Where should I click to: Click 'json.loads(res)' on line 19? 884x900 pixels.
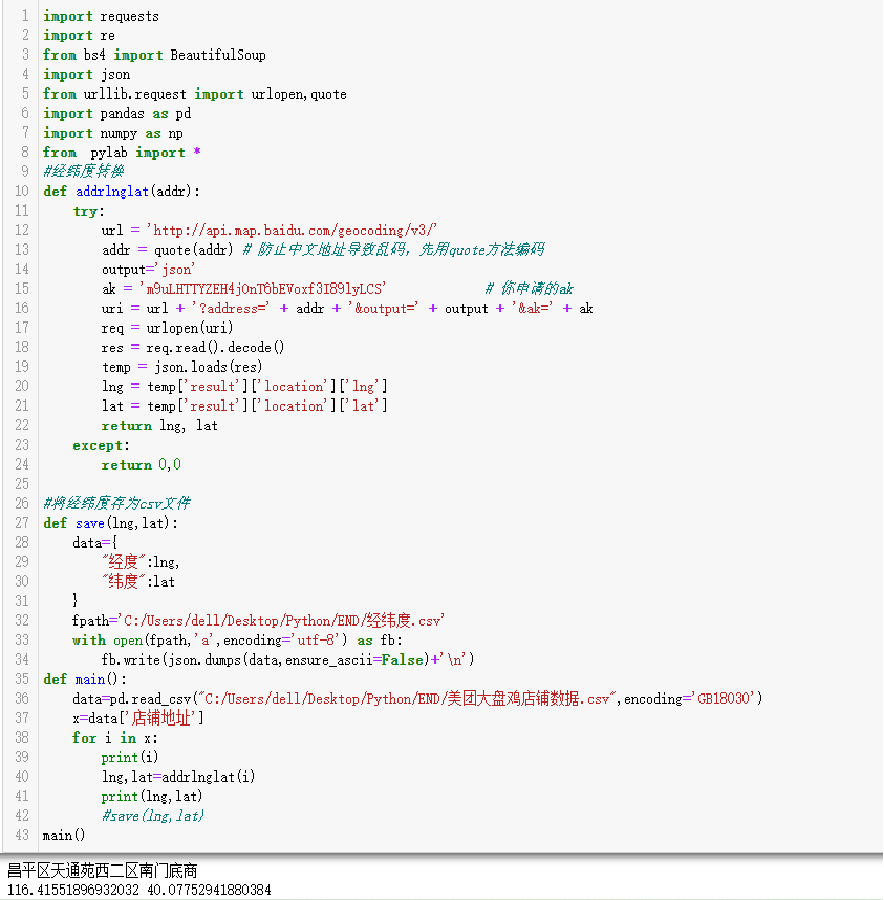point(208,367)
